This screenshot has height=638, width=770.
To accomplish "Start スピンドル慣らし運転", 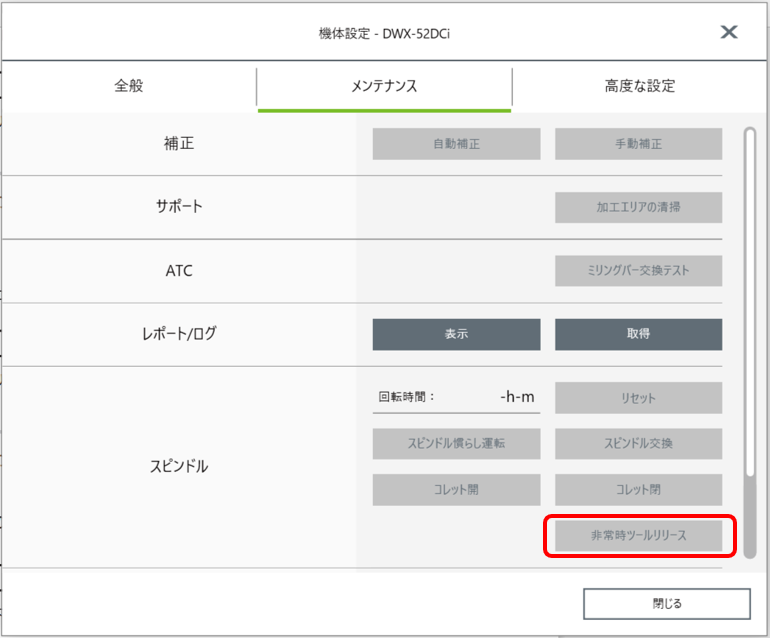I will click(456, 444).
